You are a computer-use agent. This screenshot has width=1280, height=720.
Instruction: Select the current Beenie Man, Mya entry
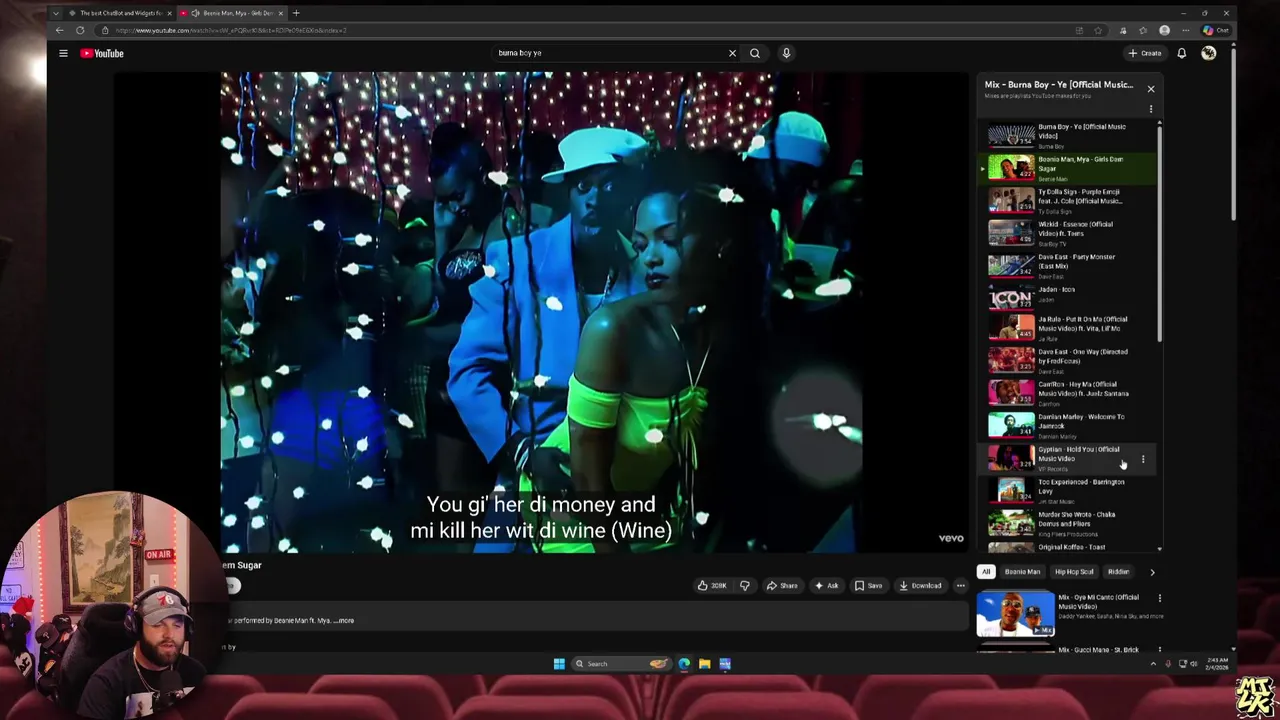[x=1068, y=168]
